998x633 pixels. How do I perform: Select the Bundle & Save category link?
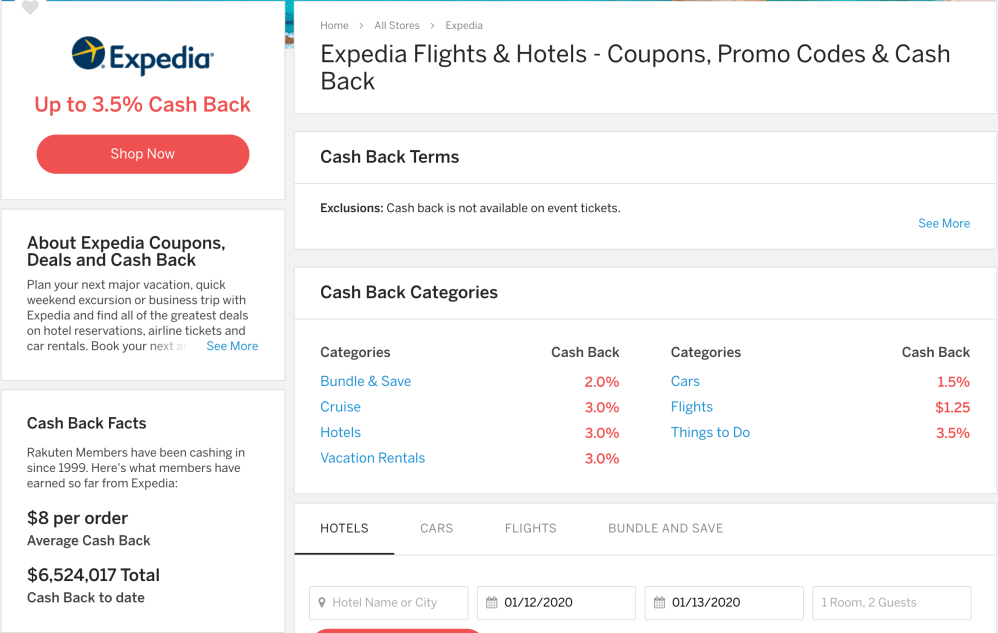tap(365, 381)
